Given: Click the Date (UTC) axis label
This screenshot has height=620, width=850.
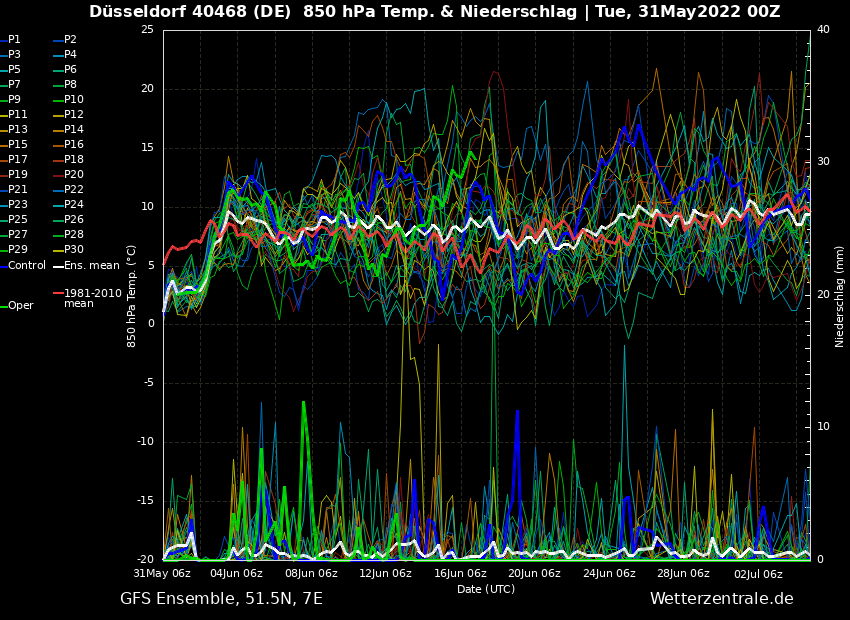Looking at the screenshot, I should [x=486, y=589].
